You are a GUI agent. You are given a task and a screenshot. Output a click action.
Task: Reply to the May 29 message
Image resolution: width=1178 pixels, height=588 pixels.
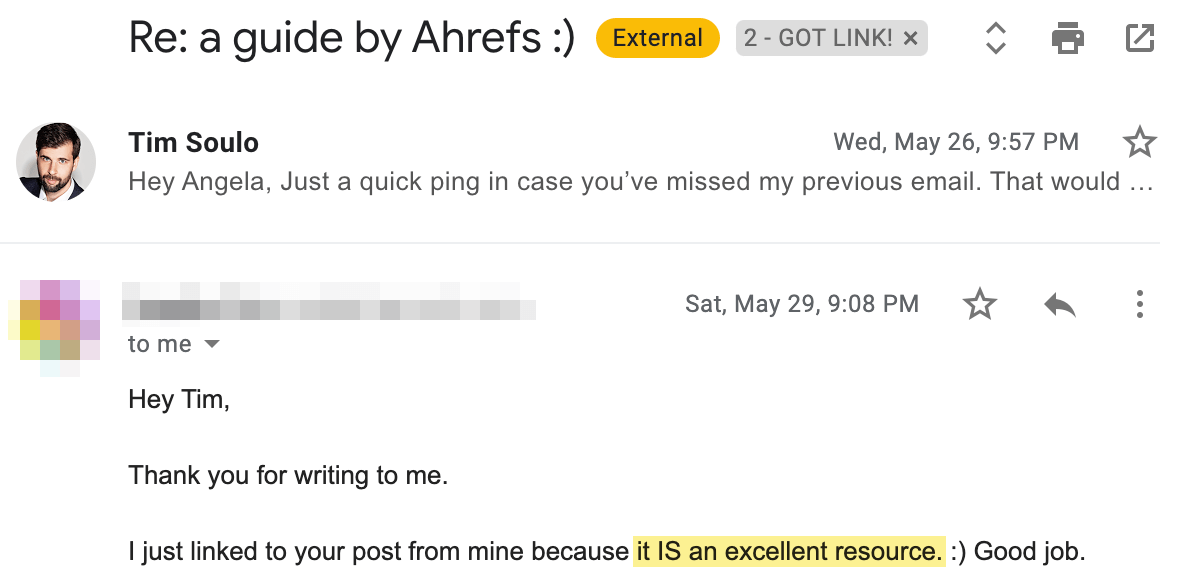(1060, 304)
